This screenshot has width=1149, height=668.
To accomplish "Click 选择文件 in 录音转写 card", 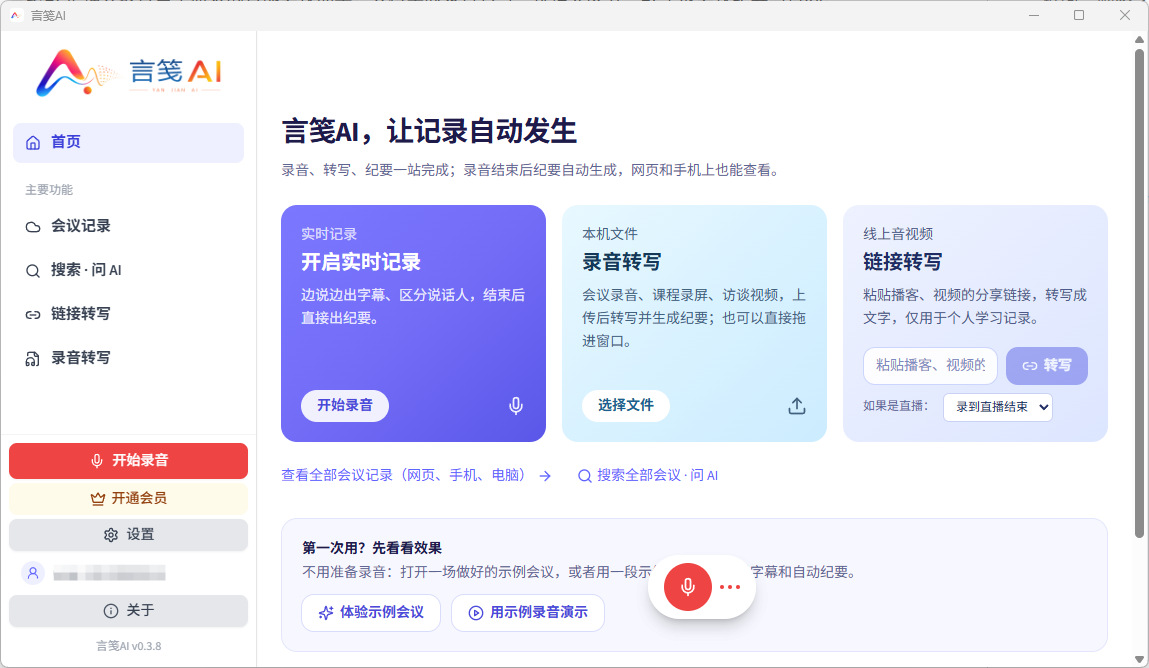I will pyautogui.click(x=626, y=406).
